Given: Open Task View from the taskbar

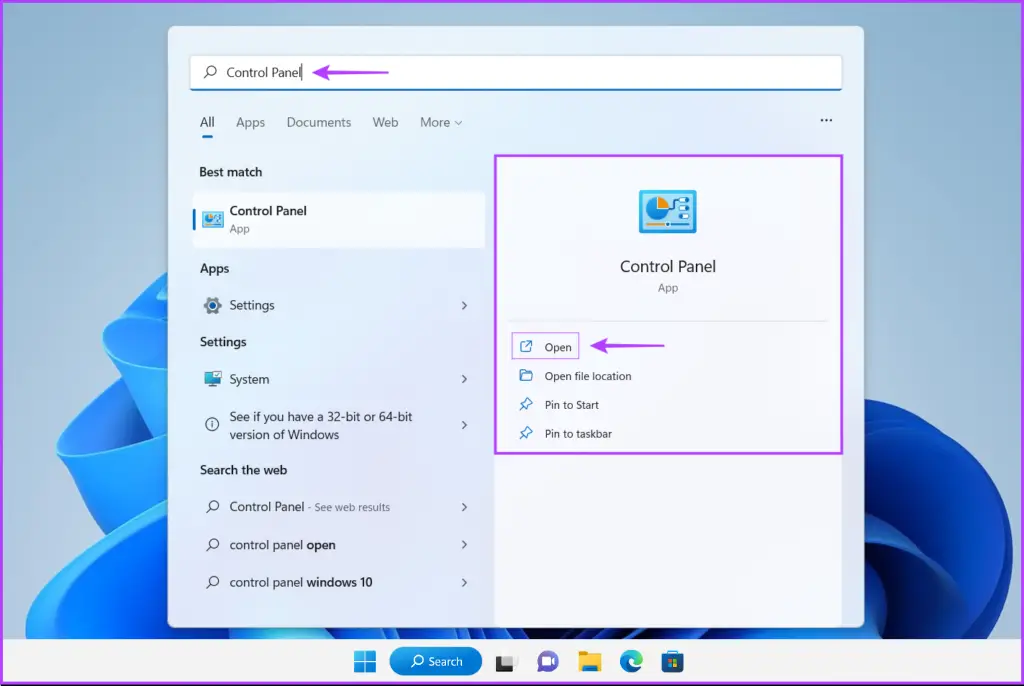Looking at the screenshot, I should coord(507,661).
